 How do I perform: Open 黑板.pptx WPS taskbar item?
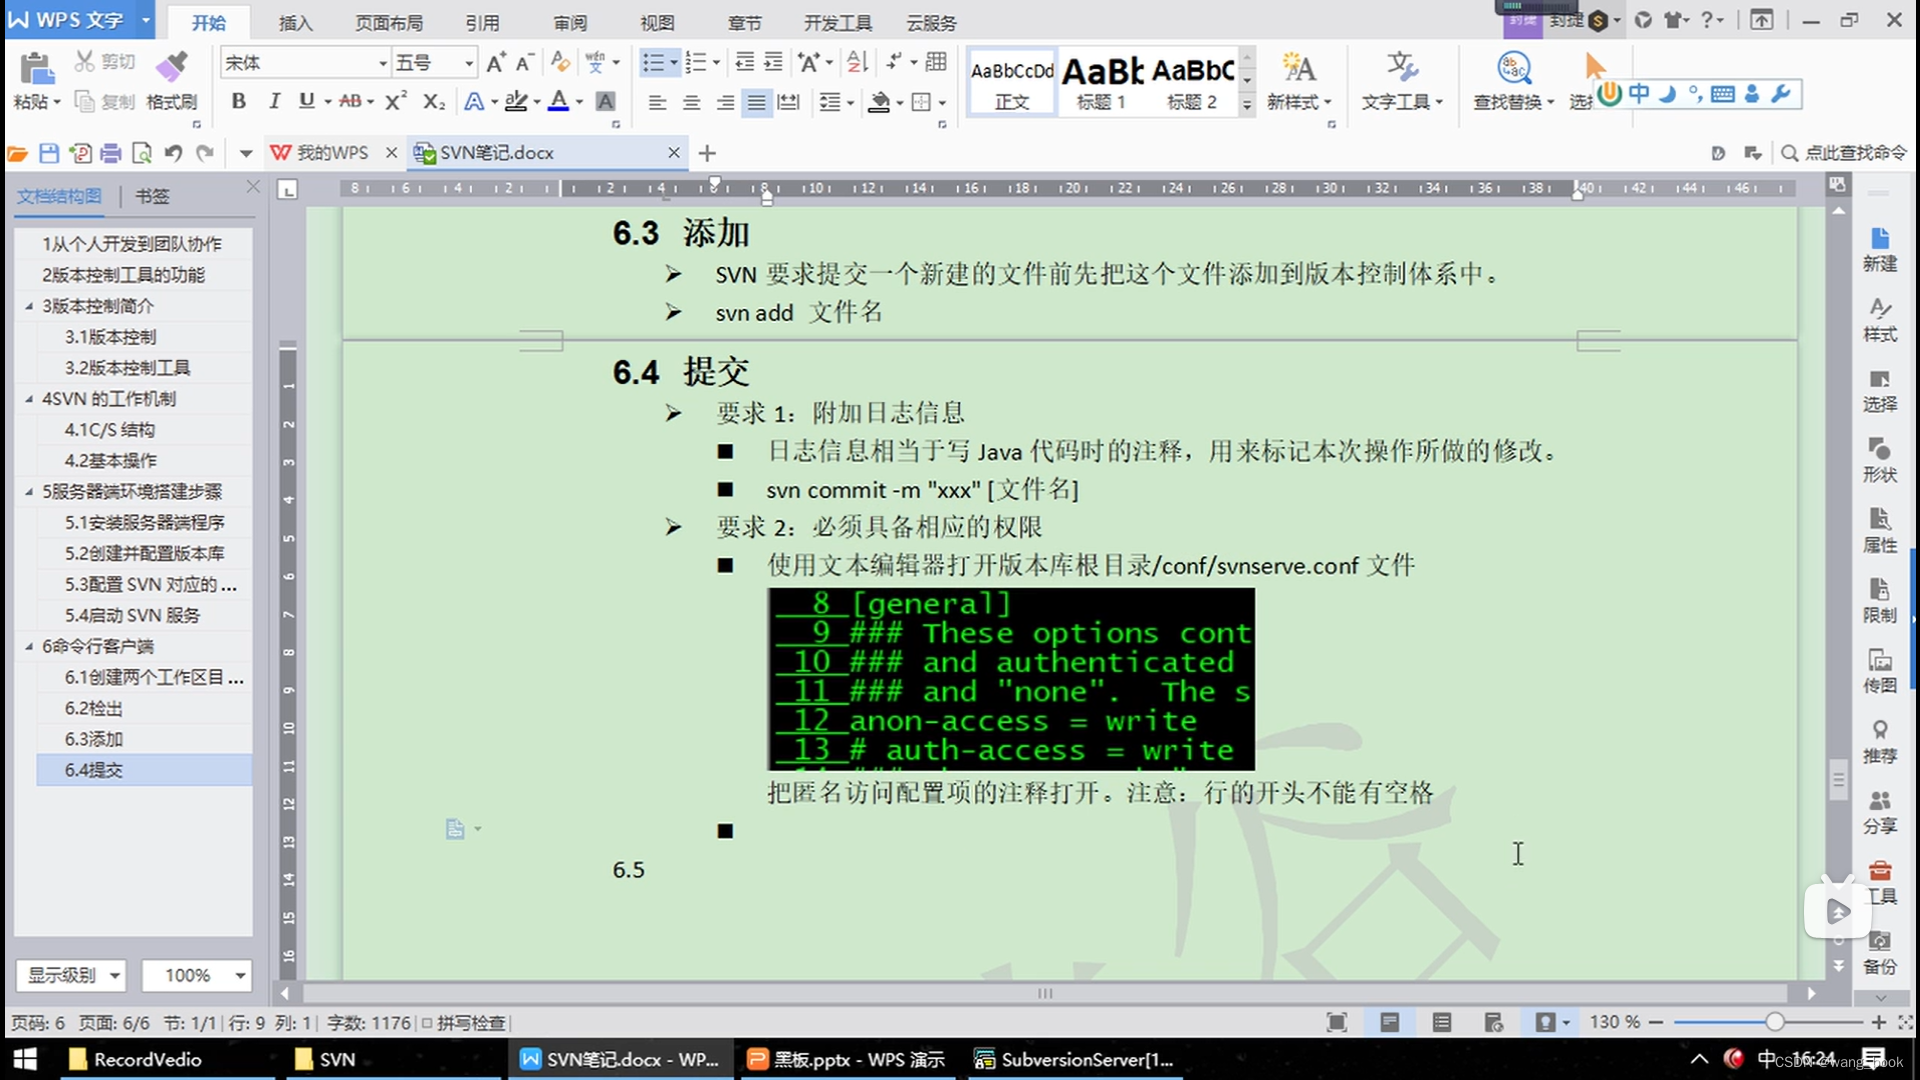846,1059
